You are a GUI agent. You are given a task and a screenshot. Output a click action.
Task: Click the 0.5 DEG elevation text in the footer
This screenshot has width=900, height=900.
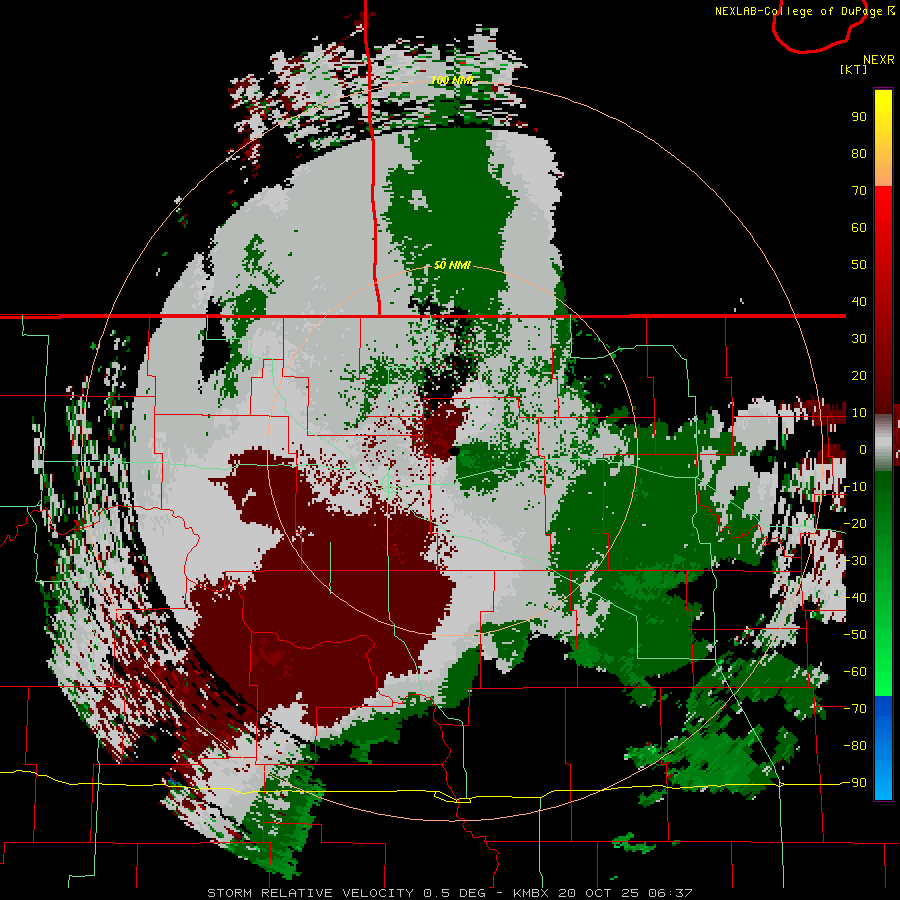click(x=454, y=893)
